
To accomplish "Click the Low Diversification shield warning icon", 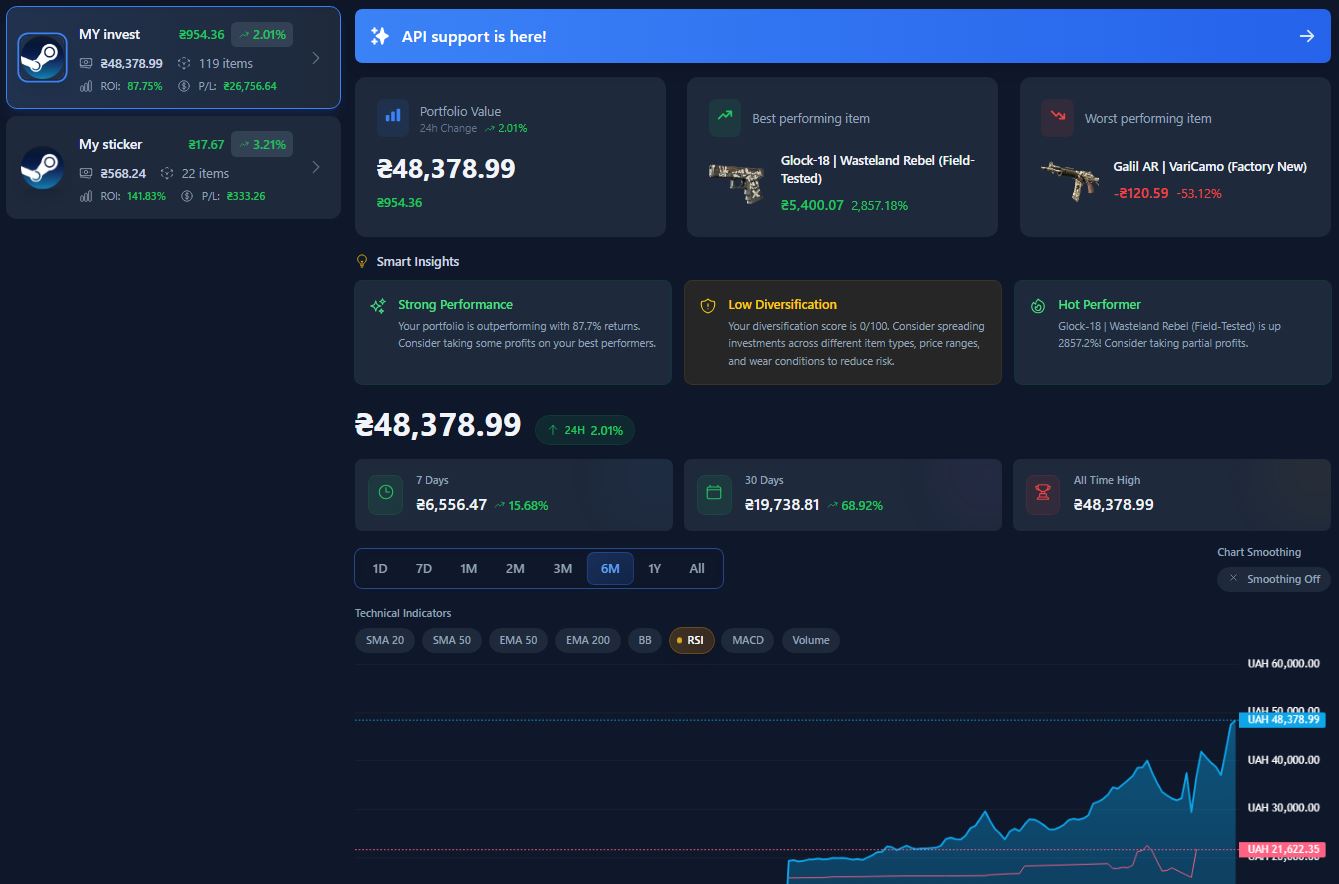I will [708, 306].
